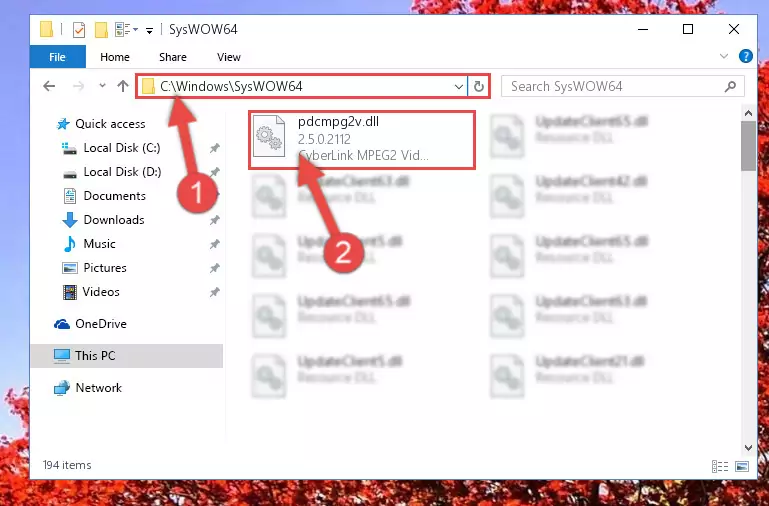Switch to details view layout icon

point(720,466)
